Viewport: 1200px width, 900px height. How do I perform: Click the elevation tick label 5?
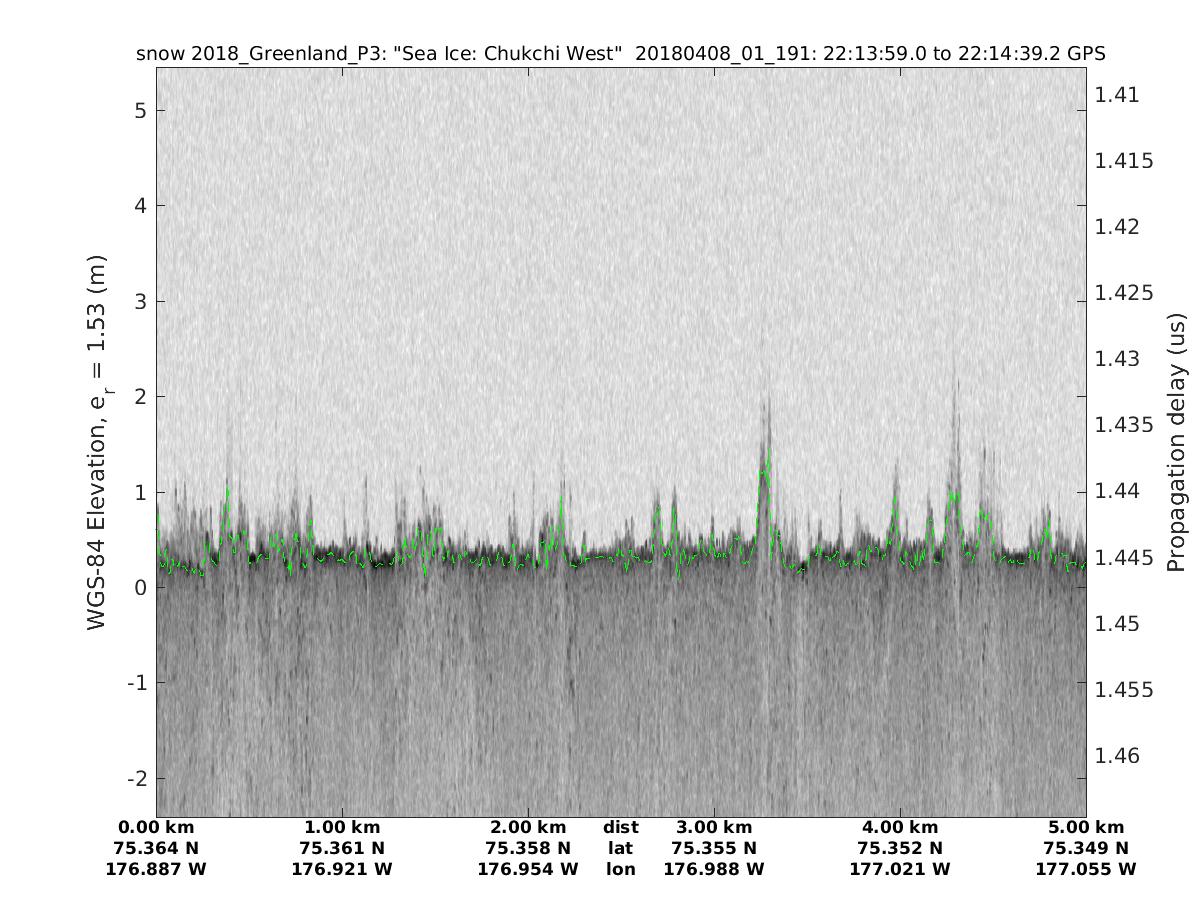pyautogui.click(x=141, y=110)
